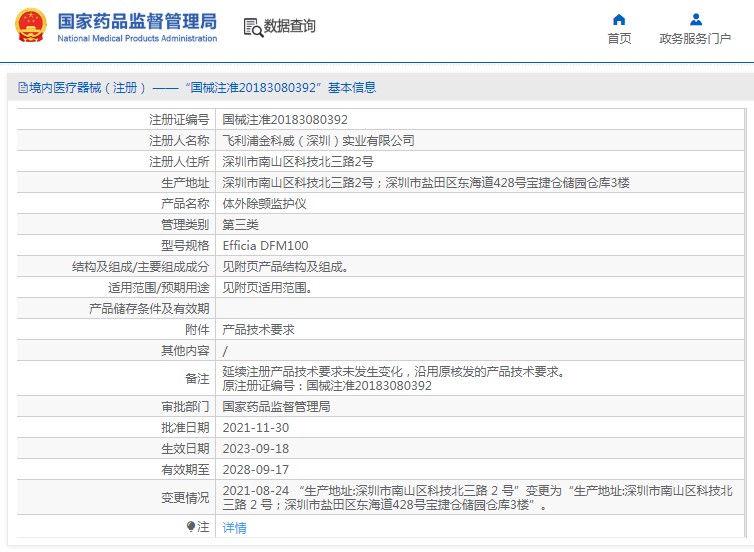Click the 注册人住所 value 深圳市南山区科技北三路2号
Screen dimensions: 754x552
298,162
